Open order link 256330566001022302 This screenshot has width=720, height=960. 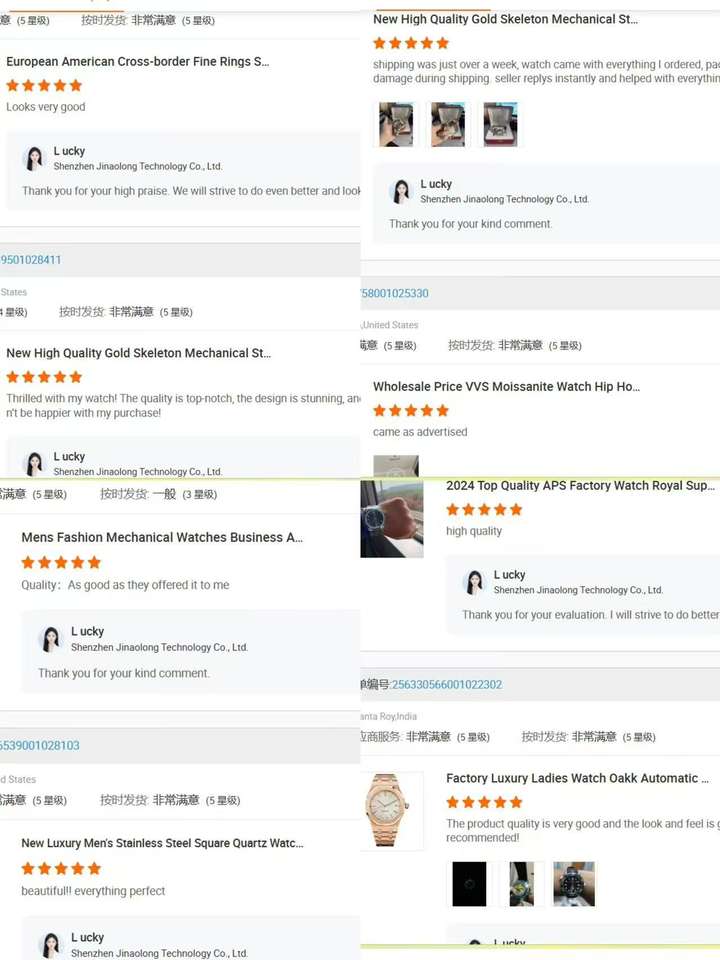447,684
